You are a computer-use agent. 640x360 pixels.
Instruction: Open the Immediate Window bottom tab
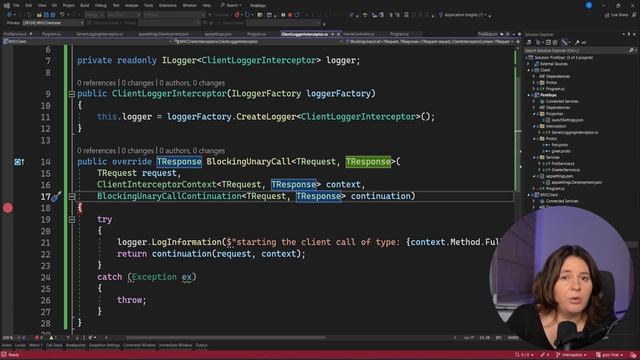(176, 345)
